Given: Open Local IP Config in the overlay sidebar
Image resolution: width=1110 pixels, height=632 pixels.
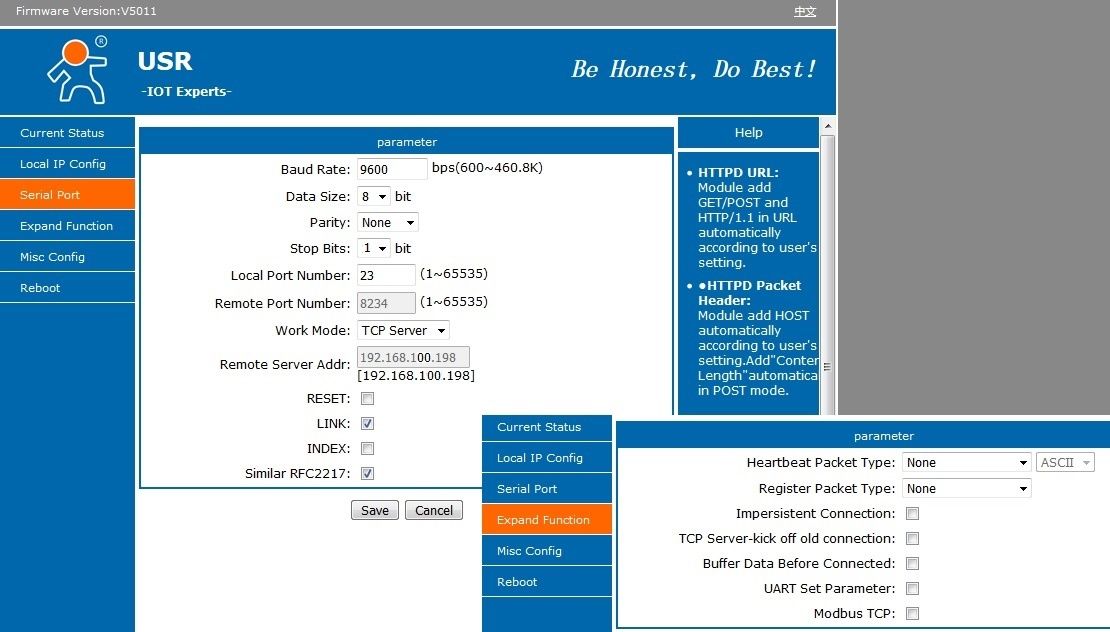Looking at the screenshot, I should coord(547,458).
